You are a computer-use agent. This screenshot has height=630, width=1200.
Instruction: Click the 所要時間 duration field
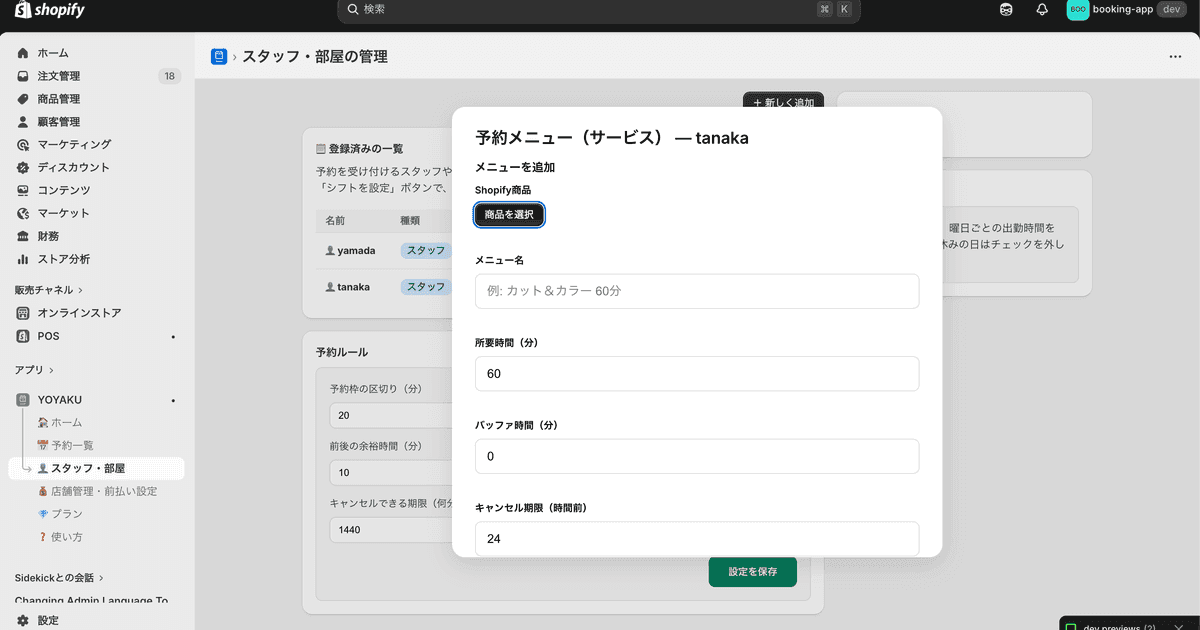click(x=697, y=373)
